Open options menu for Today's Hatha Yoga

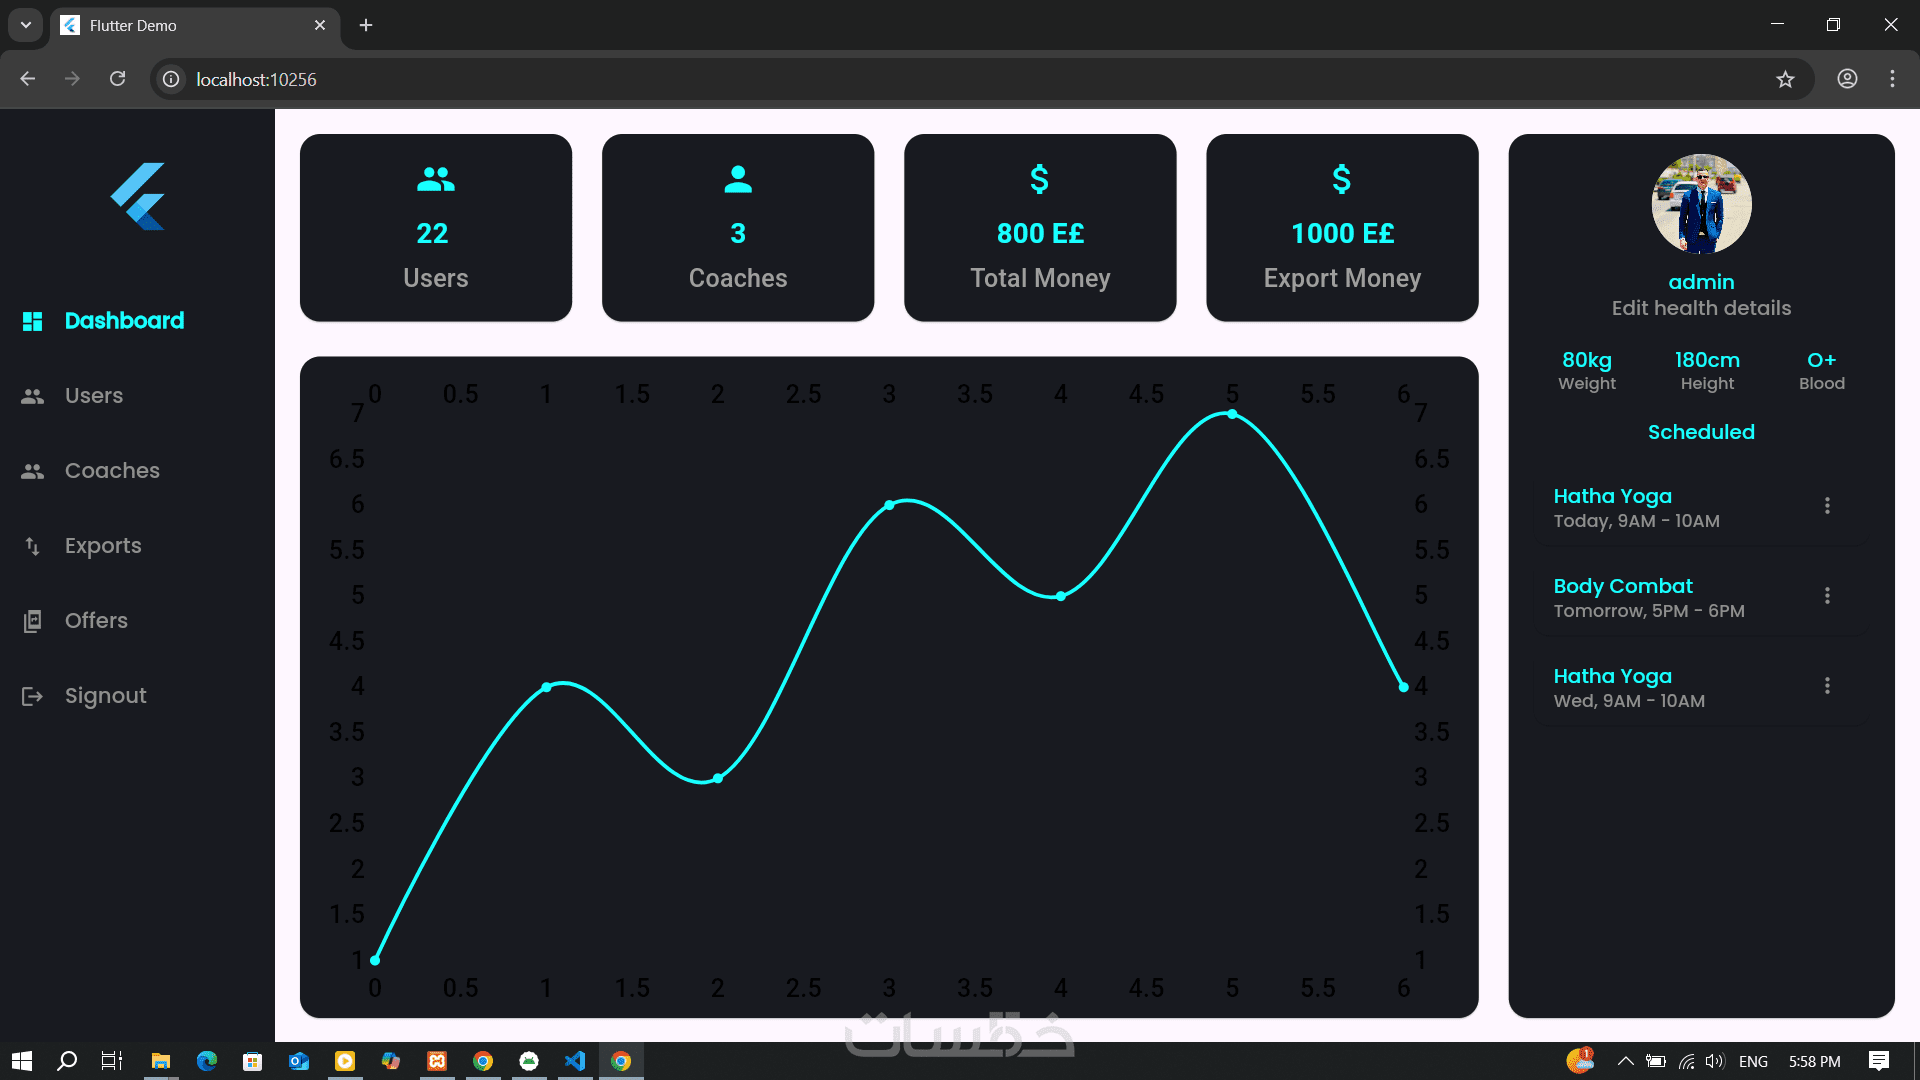pos(1827,506)
